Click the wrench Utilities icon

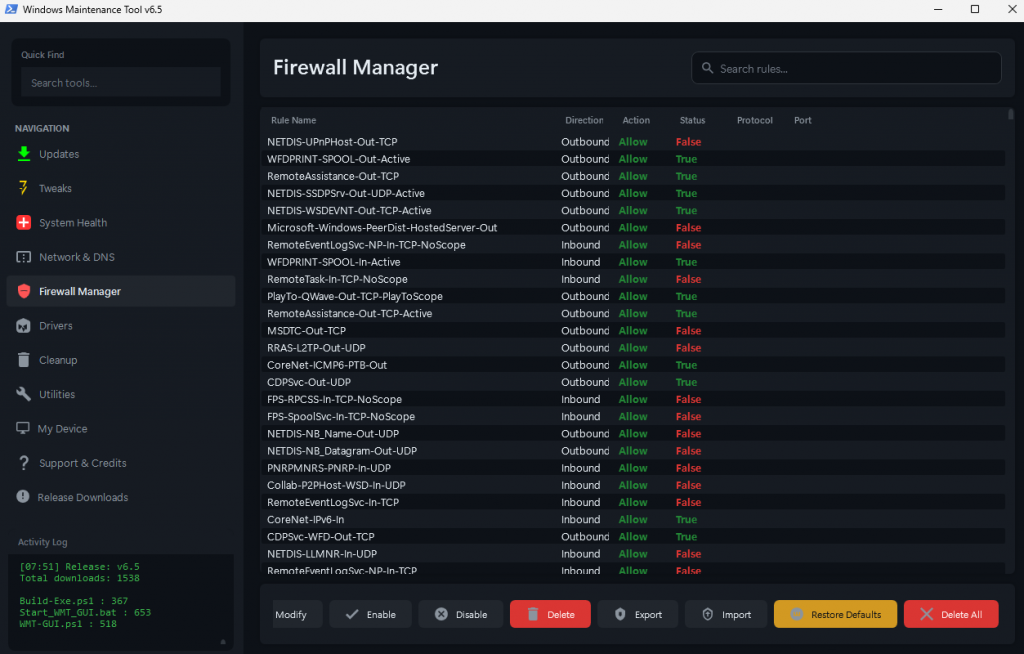pos(24,394)
